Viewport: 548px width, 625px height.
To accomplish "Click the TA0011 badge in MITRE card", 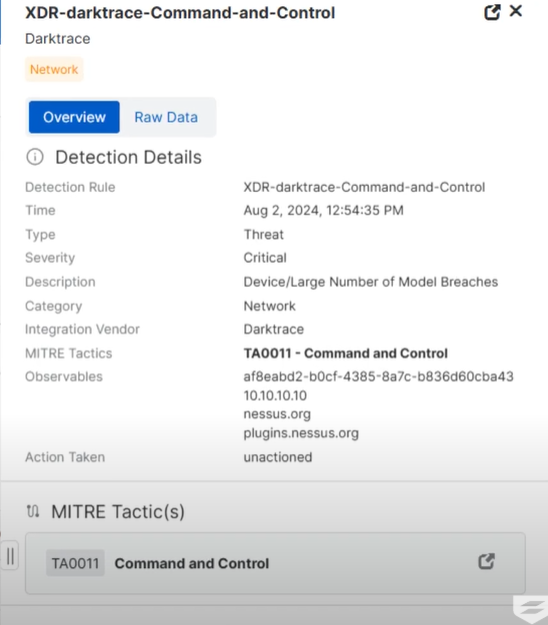I will pos(75,563).
